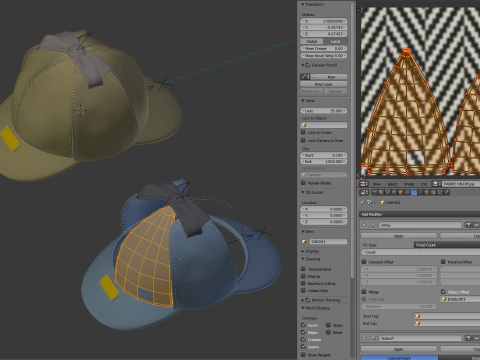Collapse the 3D Cursor panel
This screenshot has width=480, height=360.
tap(303, 192)
